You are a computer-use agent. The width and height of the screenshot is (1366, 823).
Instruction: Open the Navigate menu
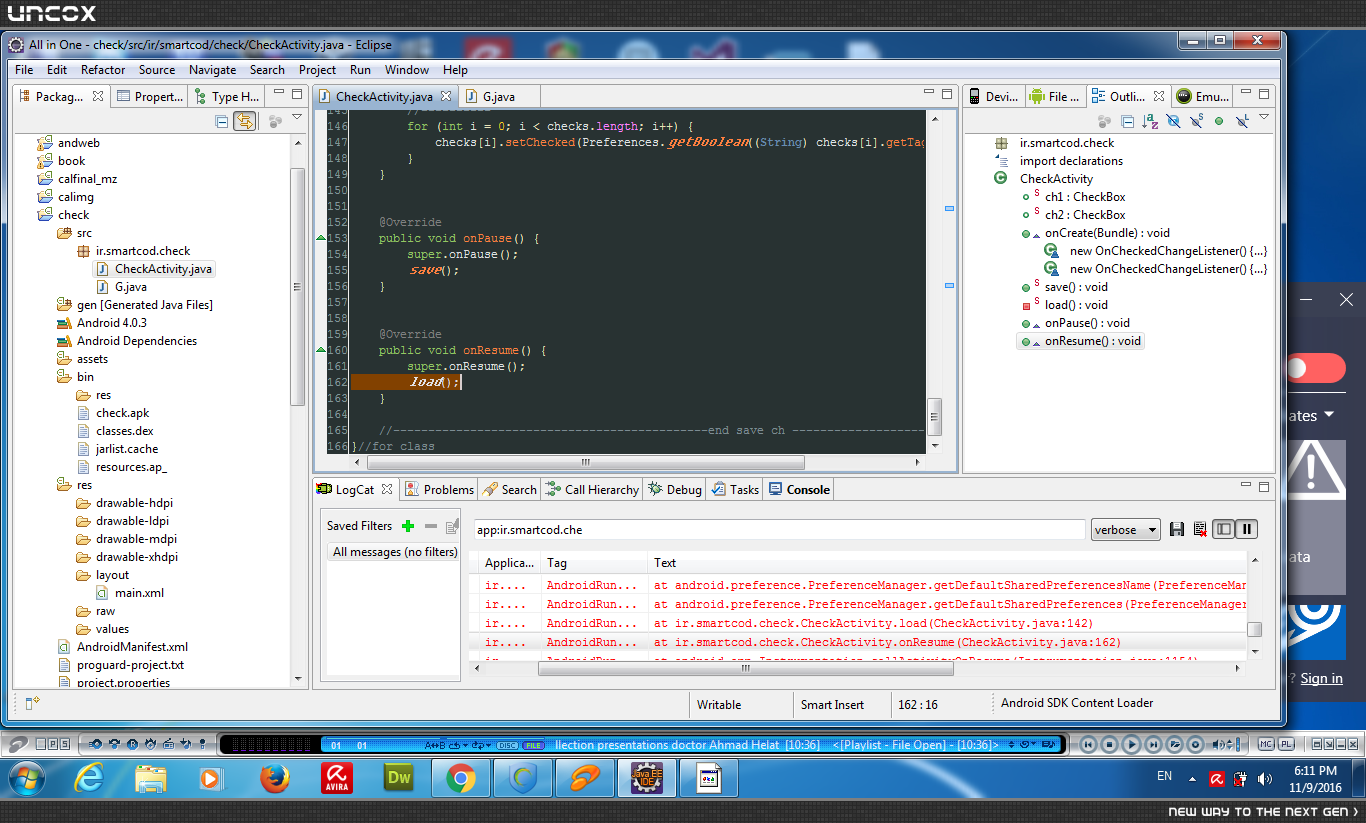[x=213, y=70]
